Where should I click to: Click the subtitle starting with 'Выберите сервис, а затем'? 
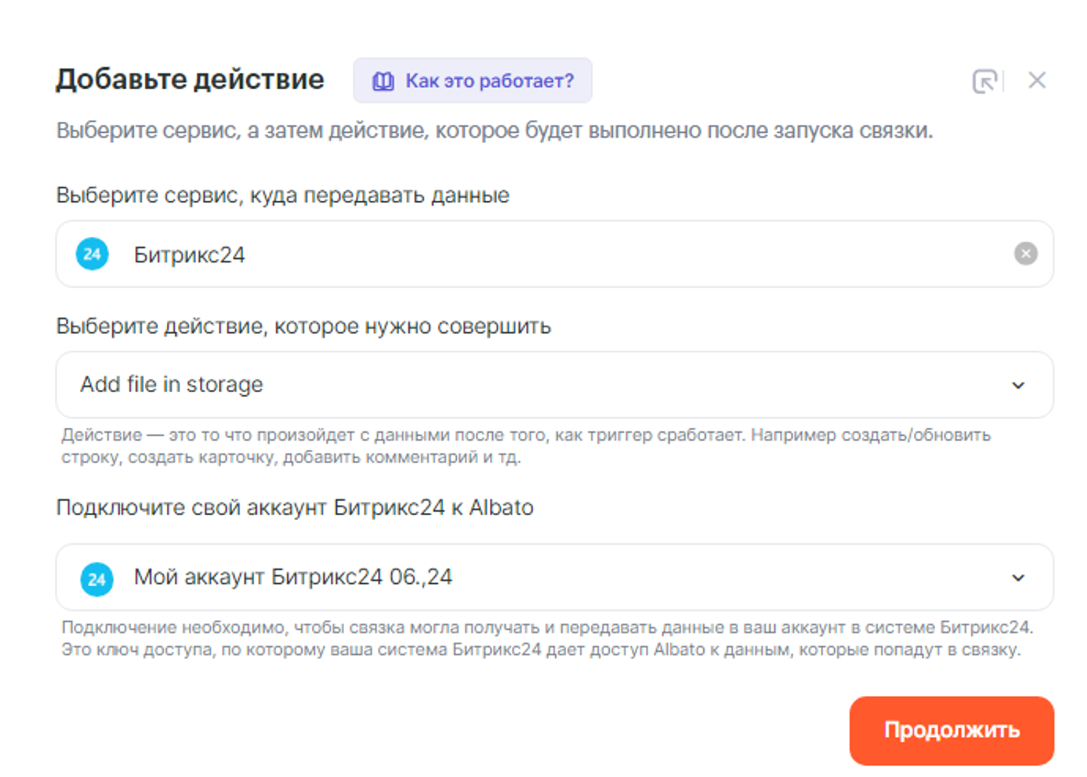(494, 131)
